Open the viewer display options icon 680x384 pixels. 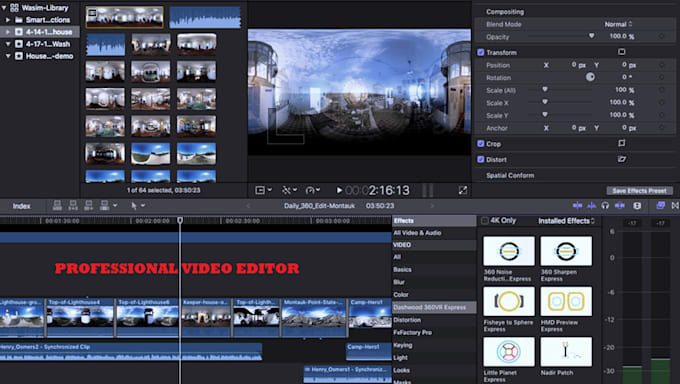pos(263,190)
